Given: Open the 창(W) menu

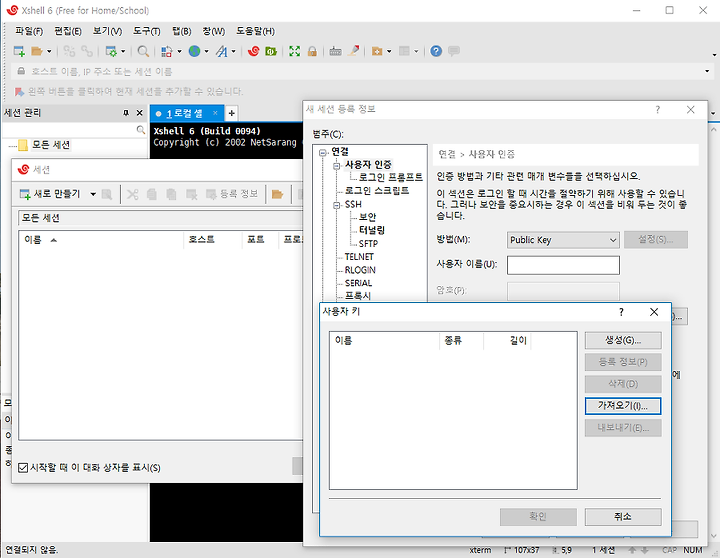Looking at the screenshot, I should [x=214, y=31].
